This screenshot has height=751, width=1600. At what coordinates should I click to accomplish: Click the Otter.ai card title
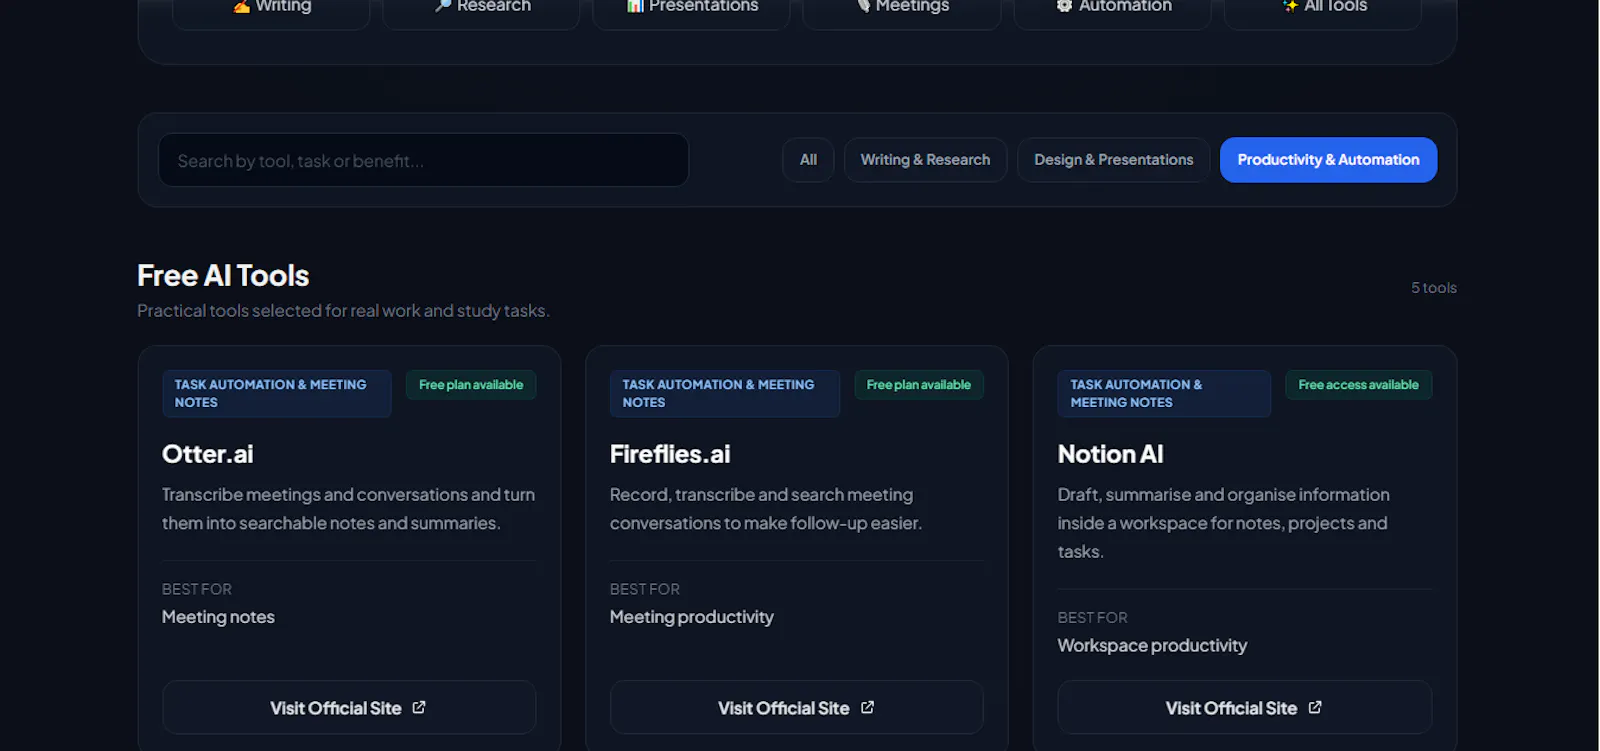(x=208, y=454)
